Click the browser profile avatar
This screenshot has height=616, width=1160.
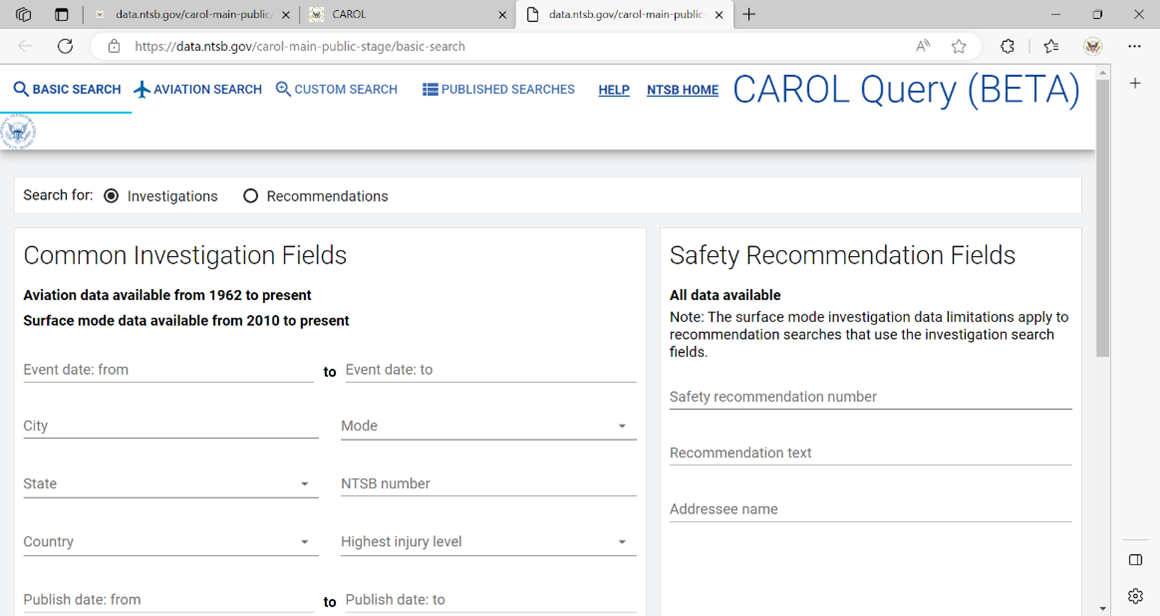1093,47
